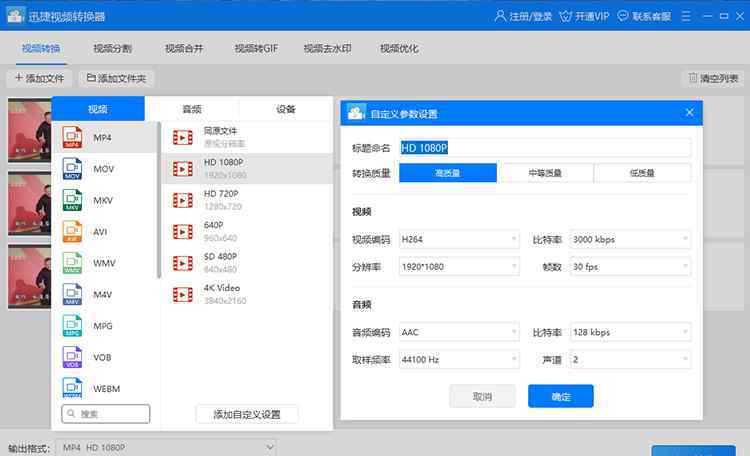The height and width of the screenshot is (456, 750).
Task: Click the trash icon on 清空列表
Action: tap(693, 78)
